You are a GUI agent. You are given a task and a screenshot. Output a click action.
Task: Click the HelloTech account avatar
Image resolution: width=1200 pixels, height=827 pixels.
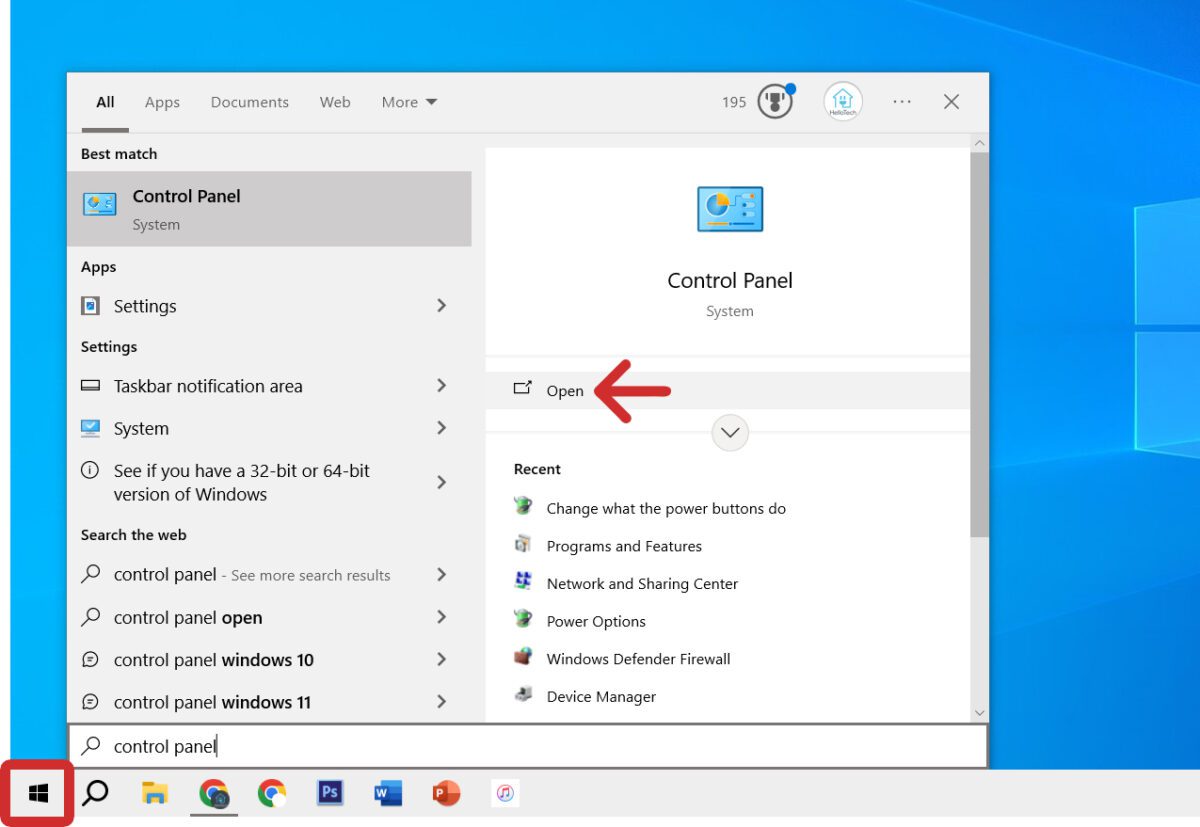tap(842, 102)
